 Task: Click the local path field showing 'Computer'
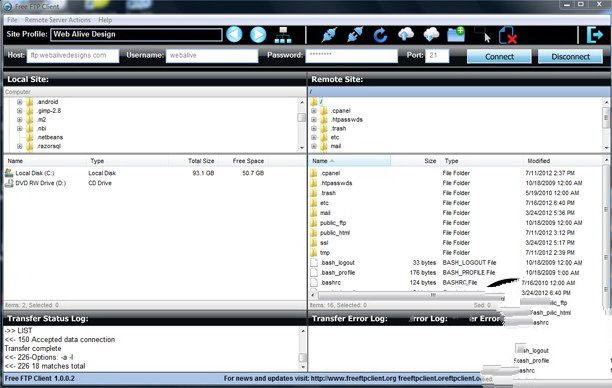tap(155, 92)
